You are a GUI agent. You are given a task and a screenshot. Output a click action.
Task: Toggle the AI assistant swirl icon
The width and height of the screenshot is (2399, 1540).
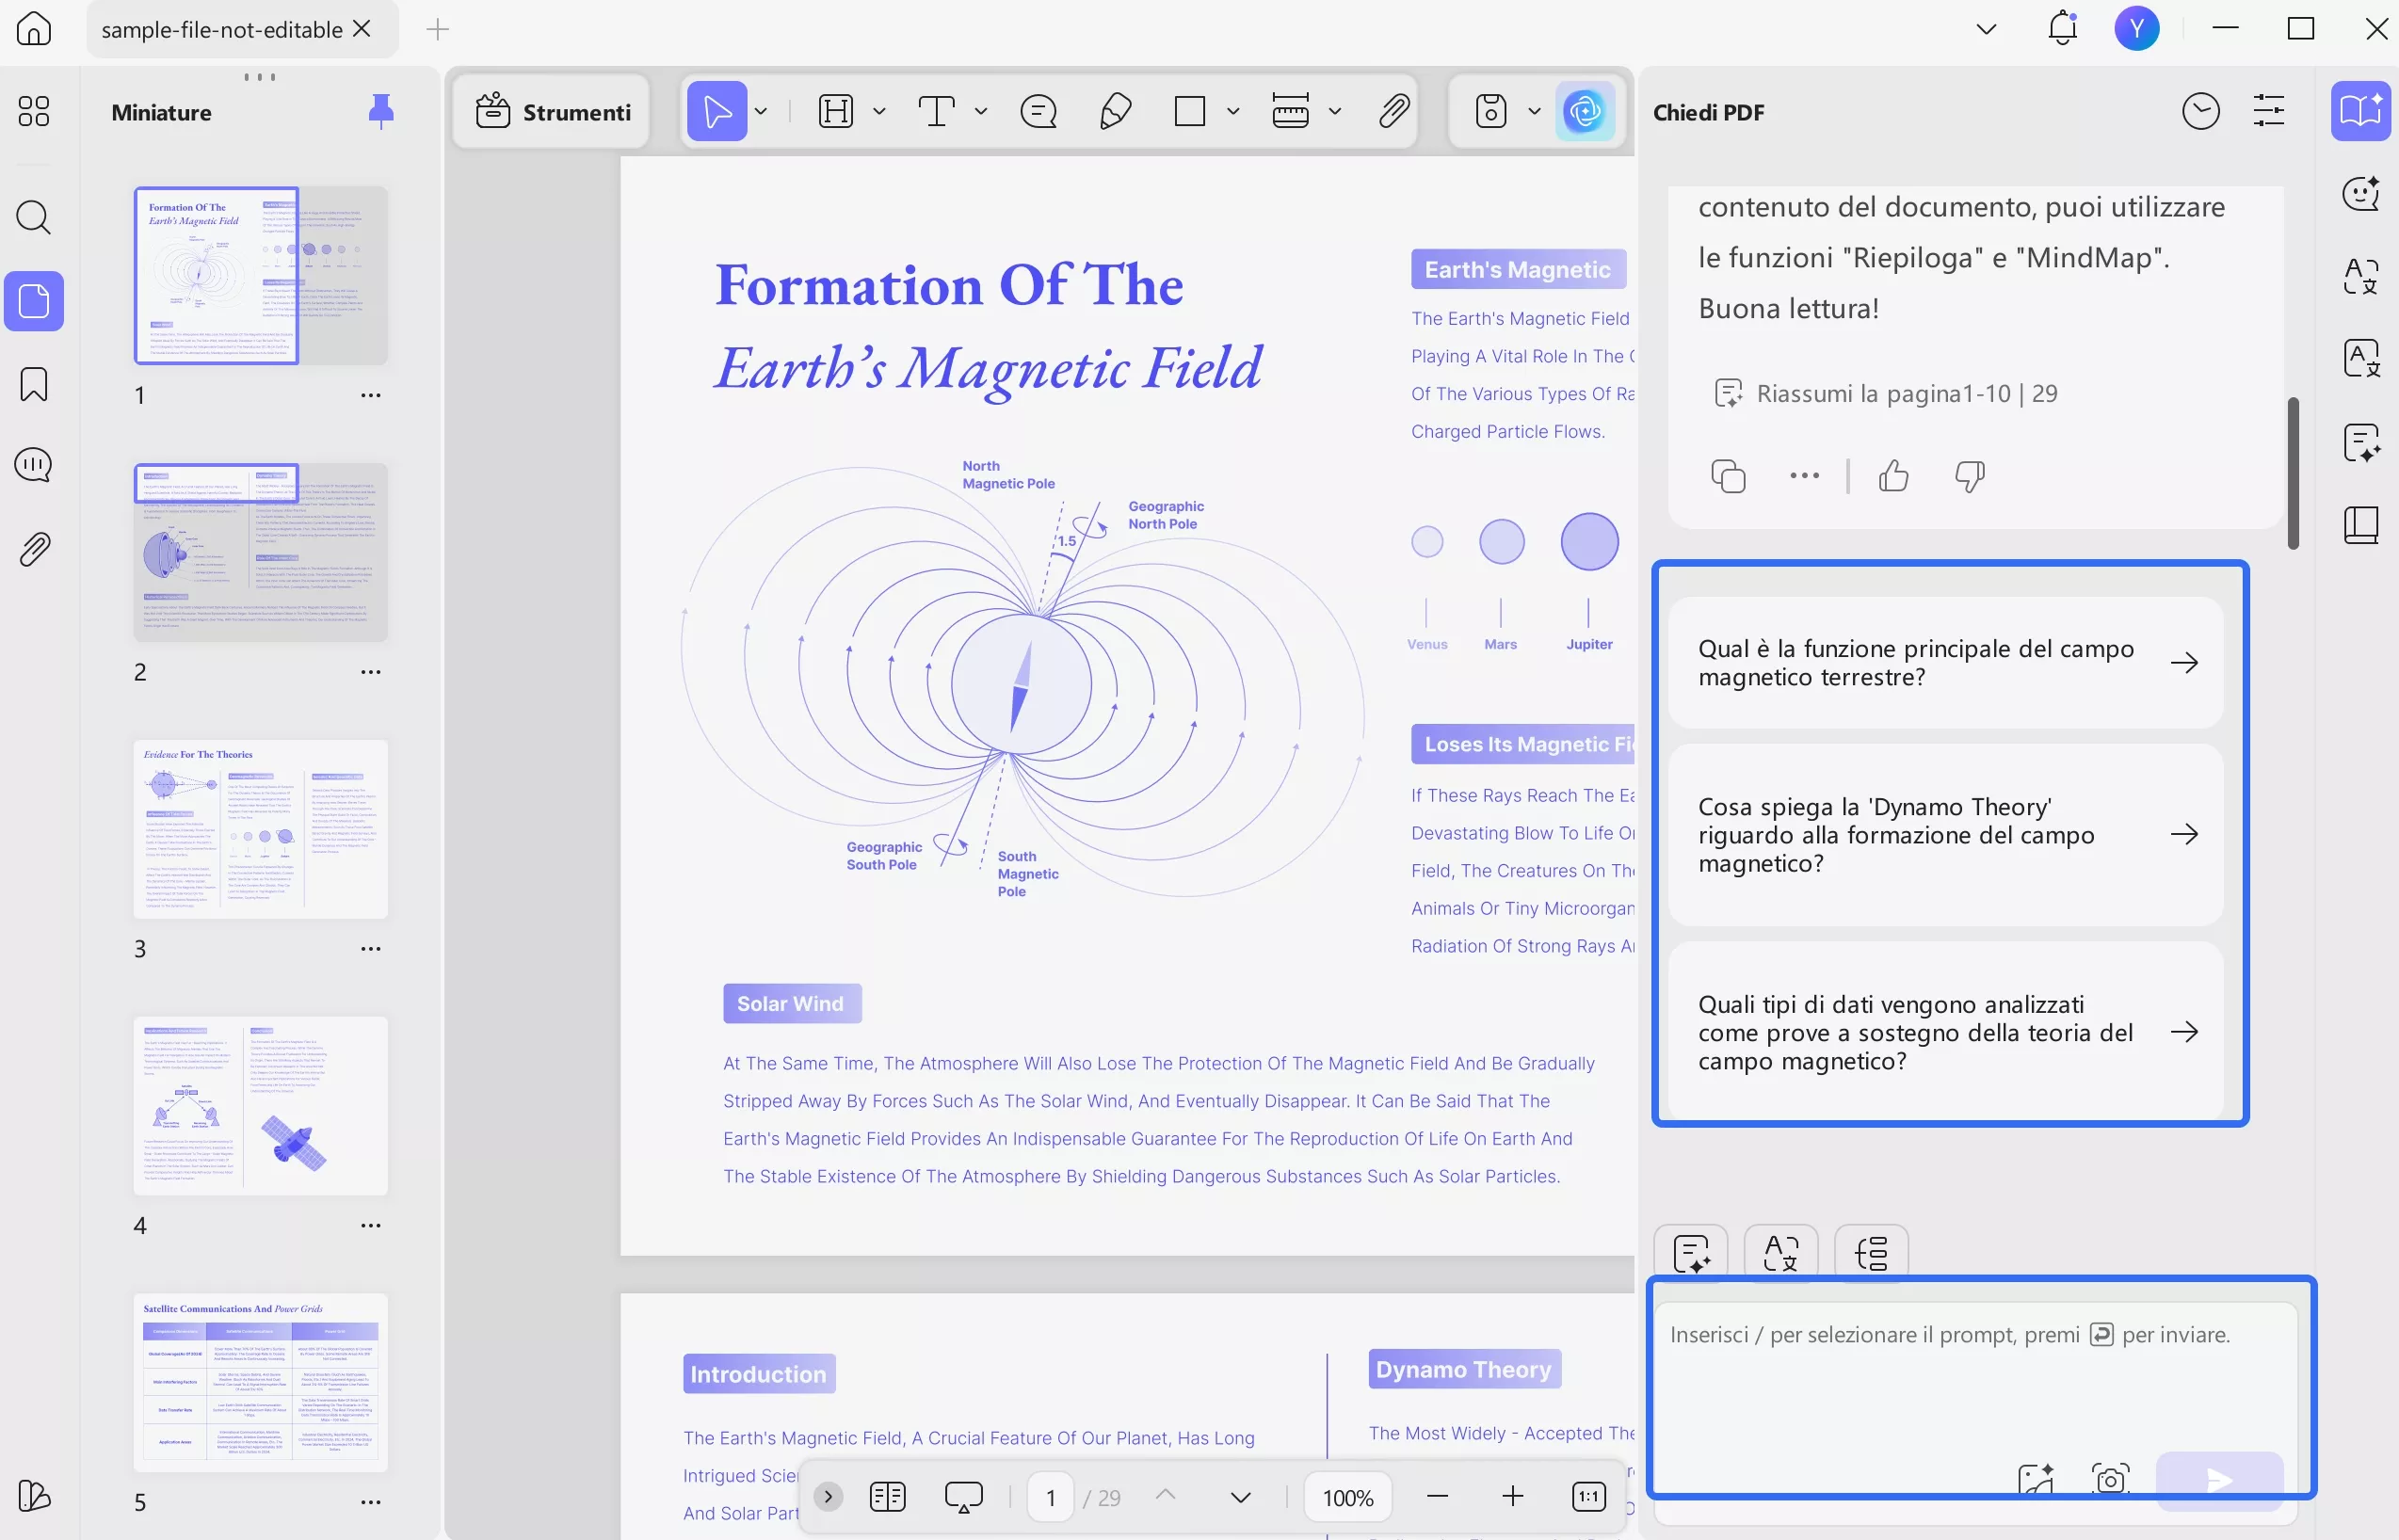(1585, 111)
